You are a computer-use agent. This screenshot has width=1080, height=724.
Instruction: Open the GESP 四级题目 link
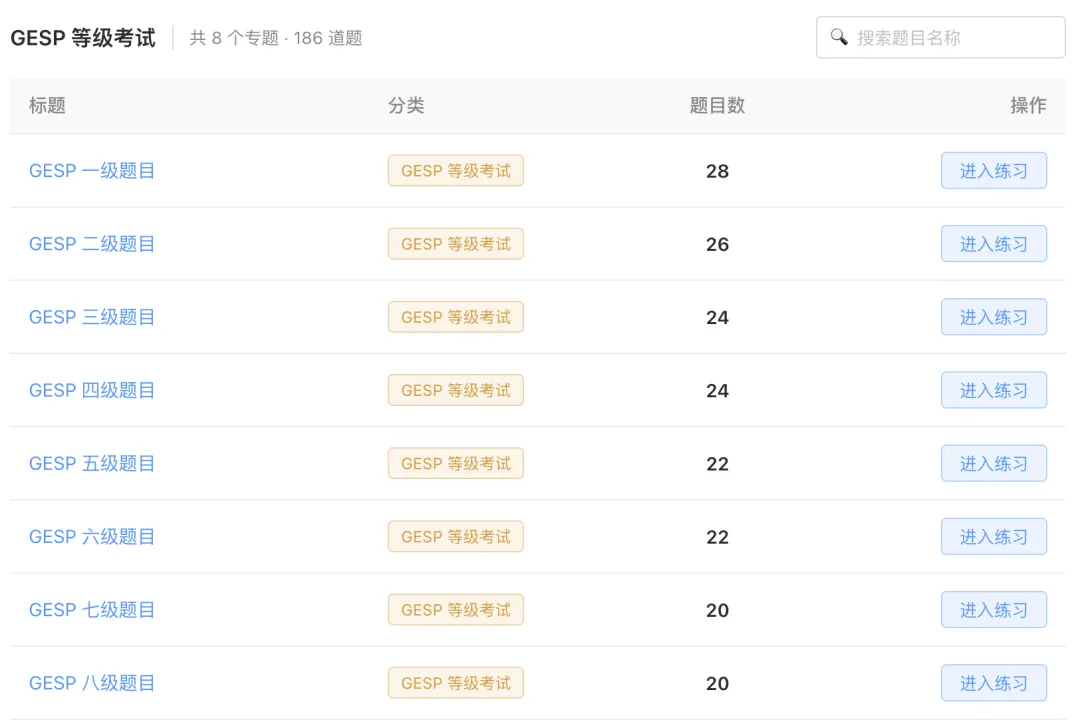[x=92, y=390]
